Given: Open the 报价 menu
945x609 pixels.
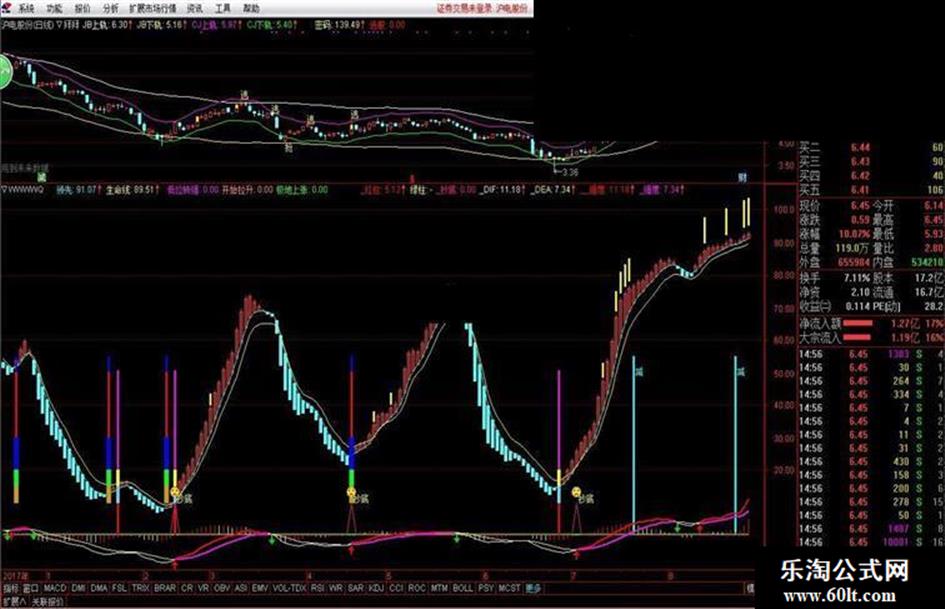Looking at the screenshot, I should coord(82,8).
